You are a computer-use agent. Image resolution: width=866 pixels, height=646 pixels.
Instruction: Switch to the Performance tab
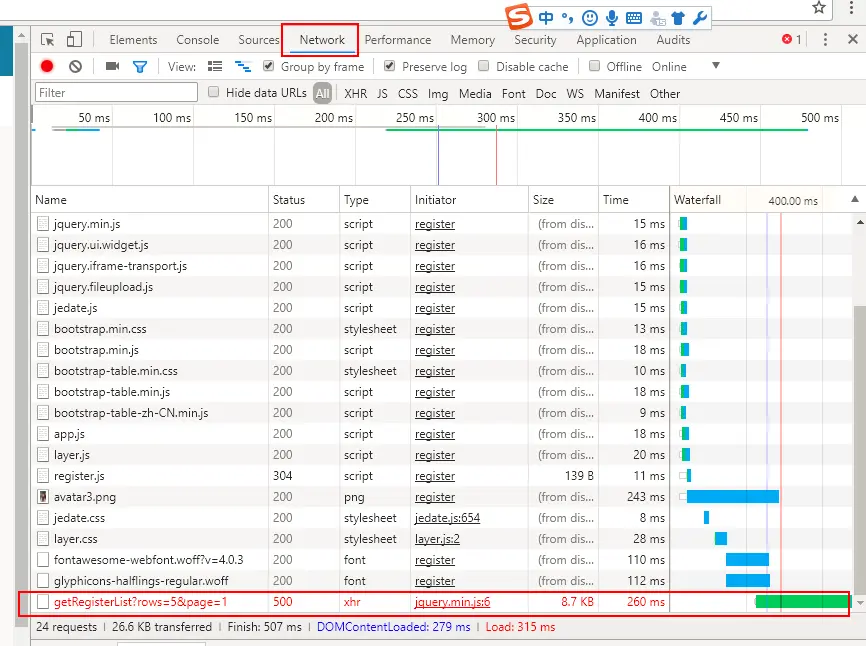[398, 40]
